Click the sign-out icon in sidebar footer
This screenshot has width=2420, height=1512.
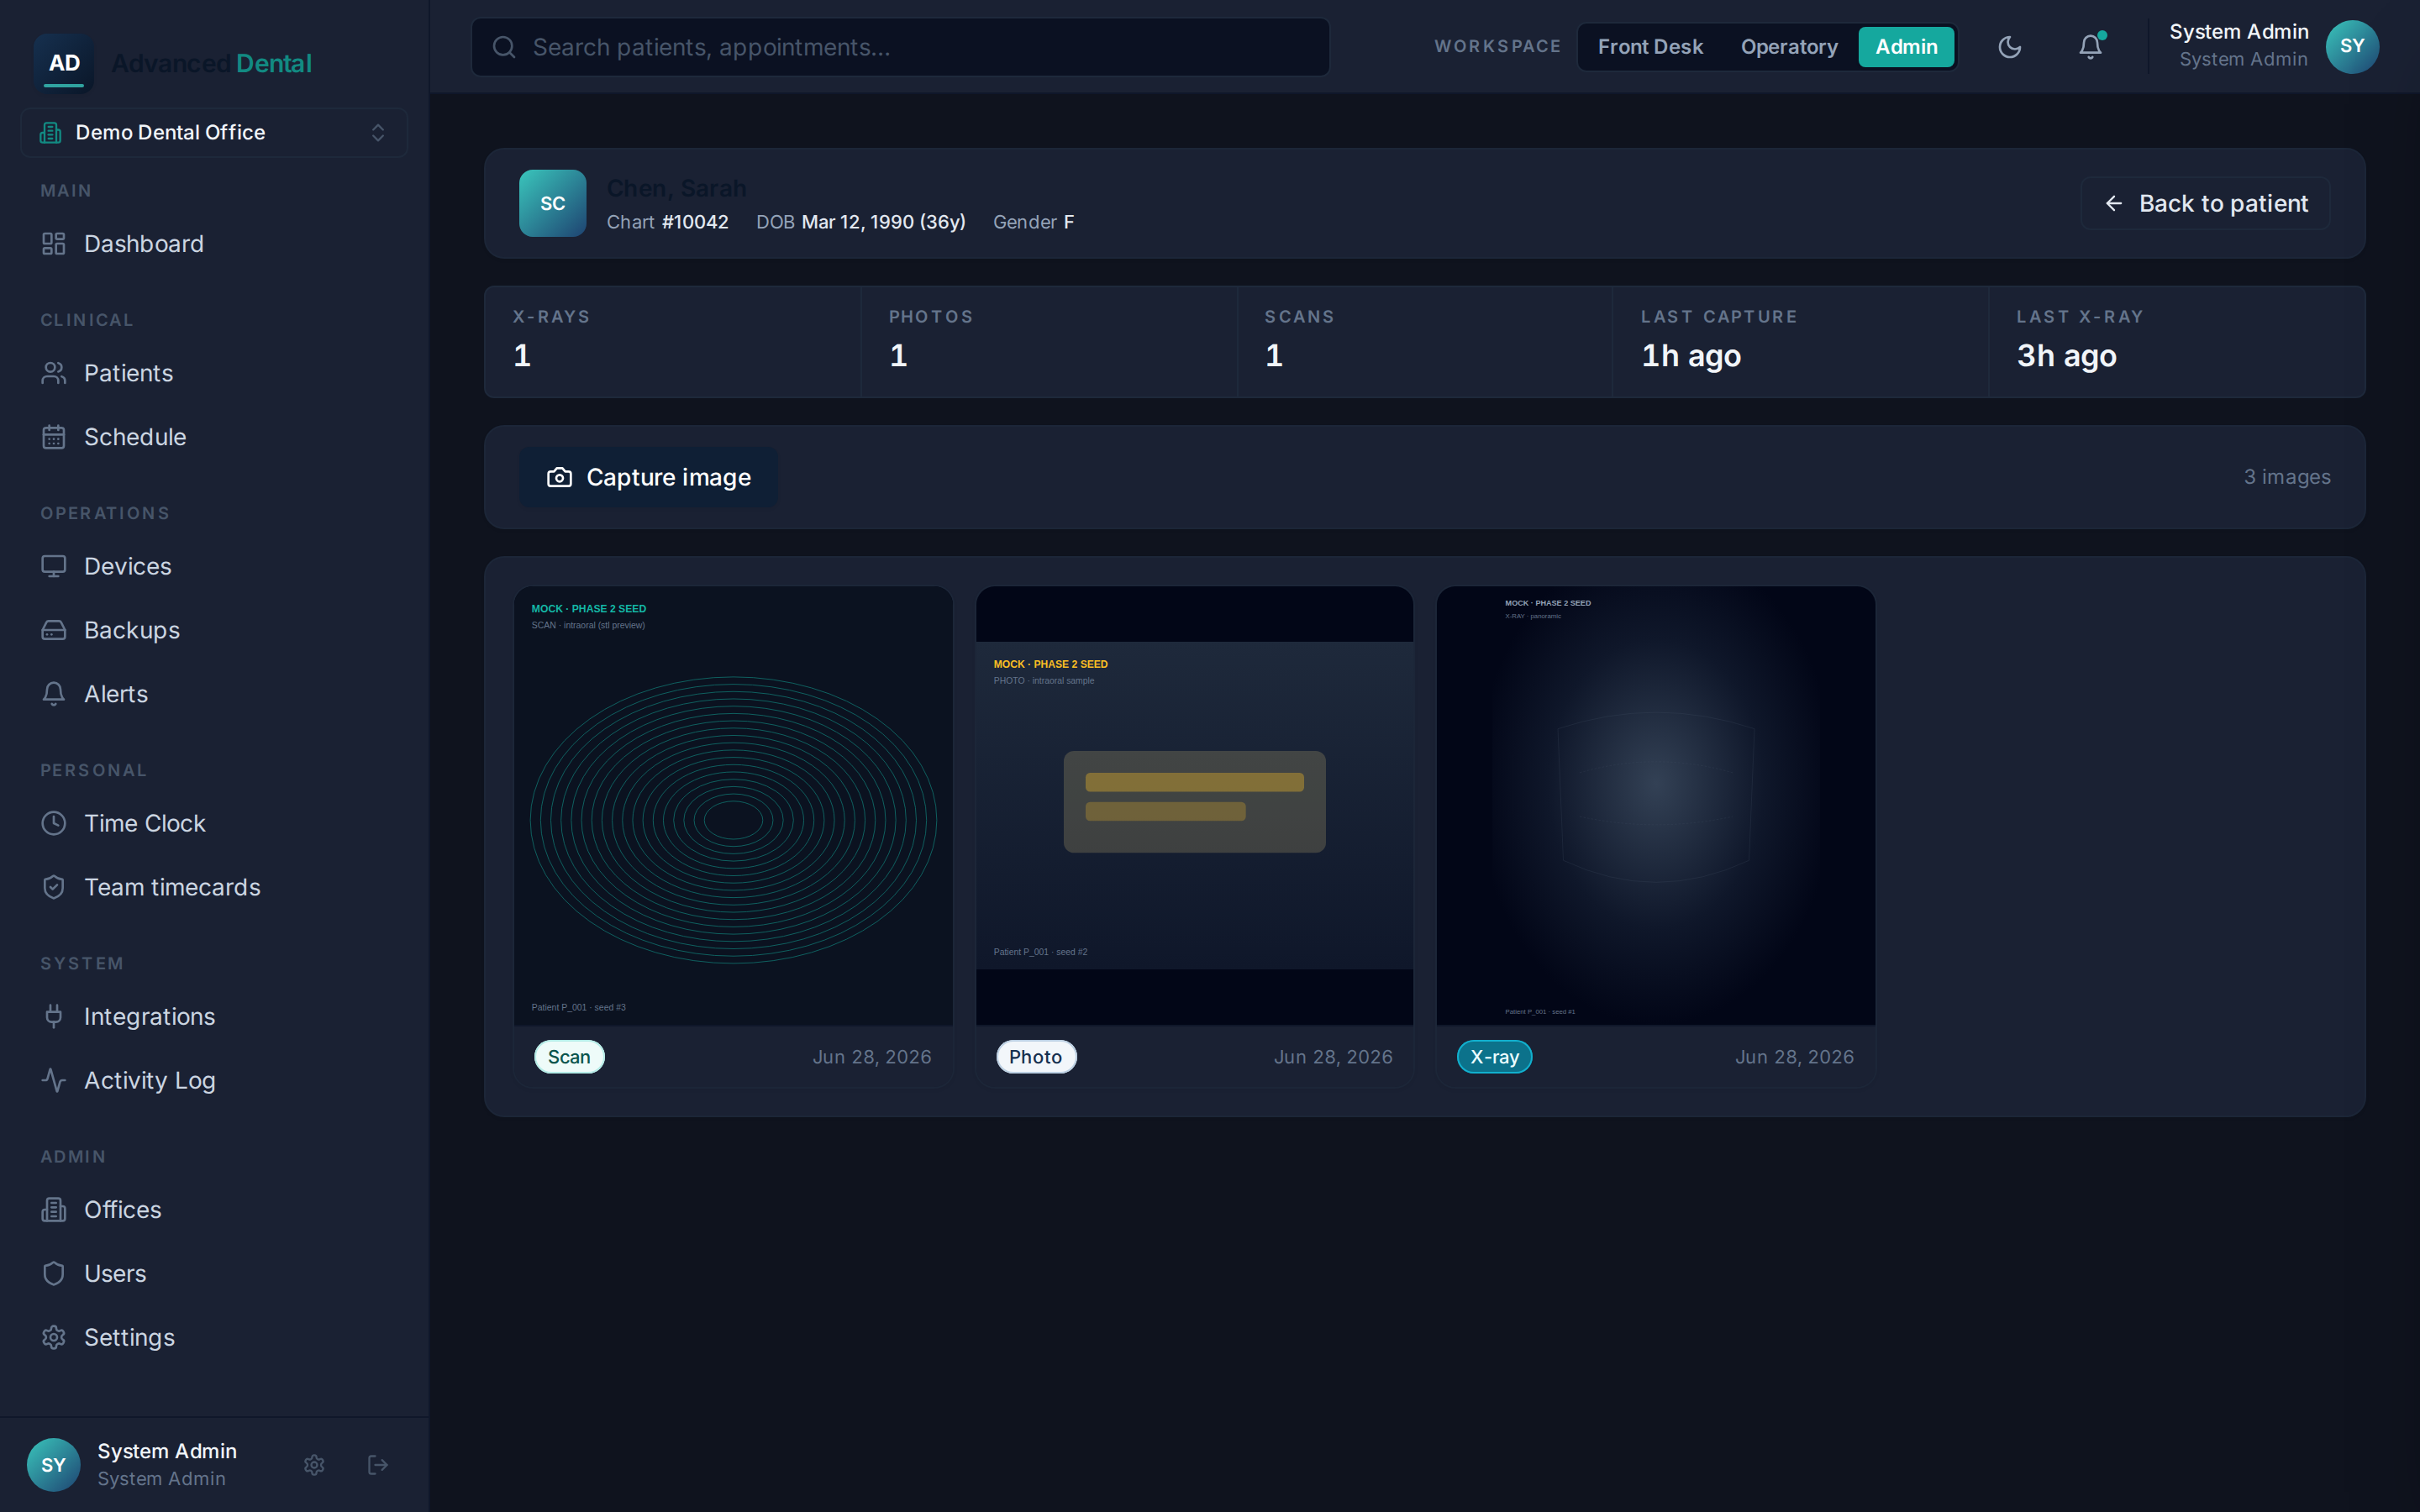(378, 1465)
